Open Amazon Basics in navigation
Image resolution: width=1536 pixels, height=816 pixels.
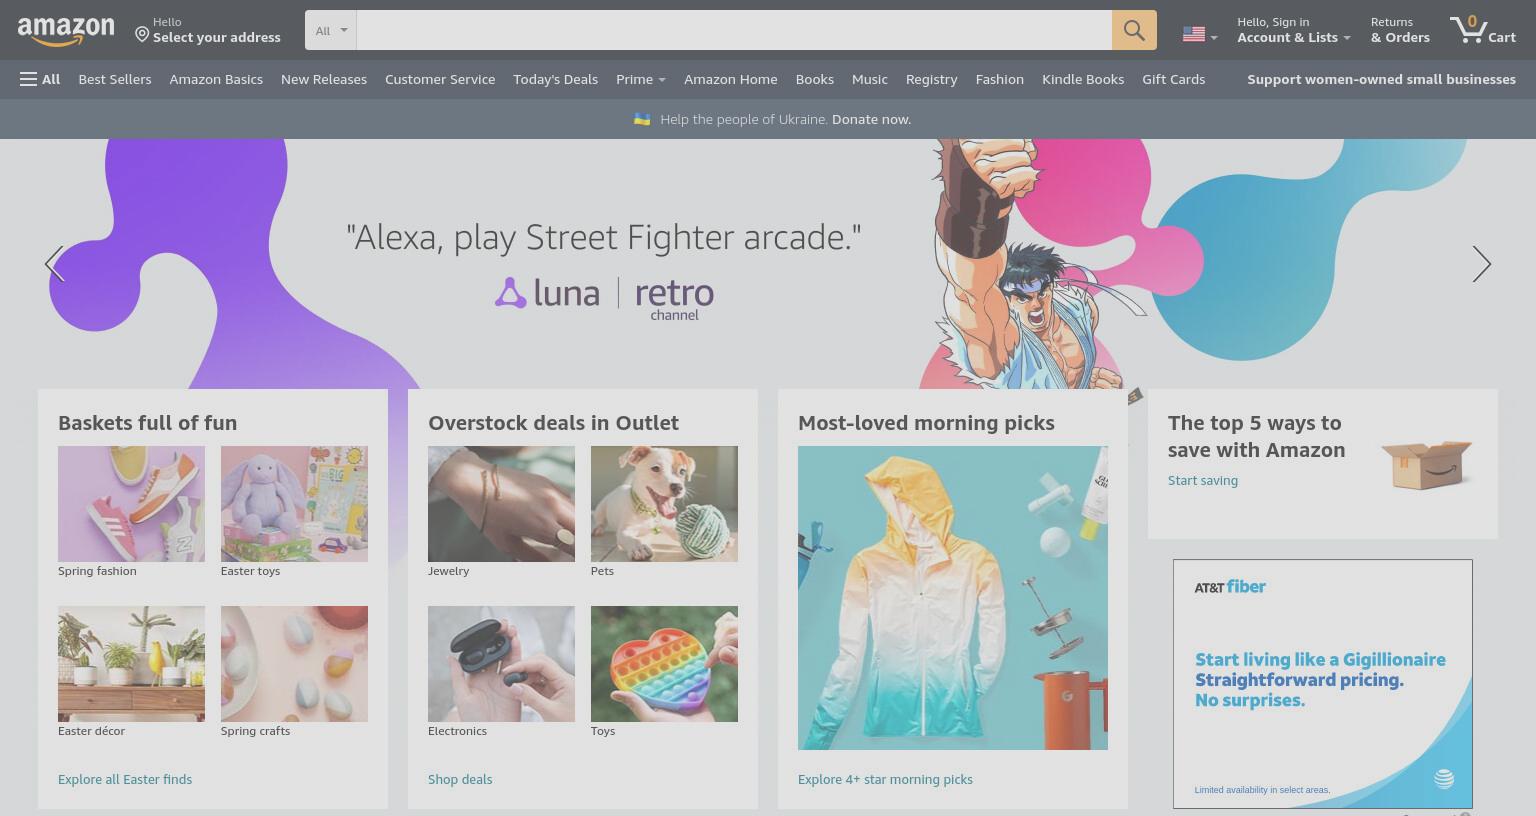click(216, 79)
